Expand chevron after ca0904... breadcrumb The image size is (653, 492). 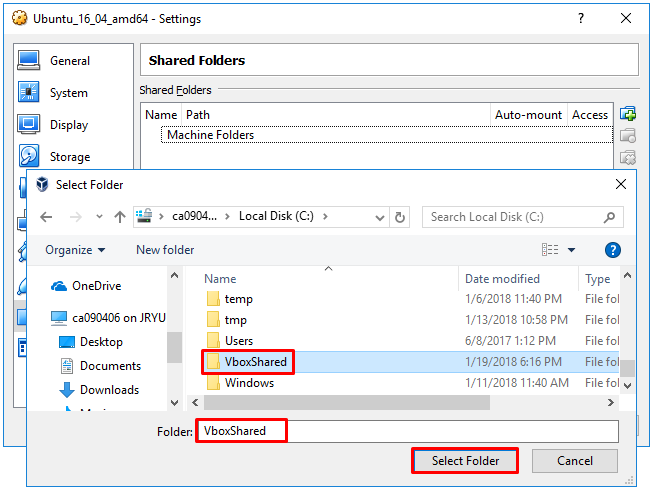[x=227, y=216]
